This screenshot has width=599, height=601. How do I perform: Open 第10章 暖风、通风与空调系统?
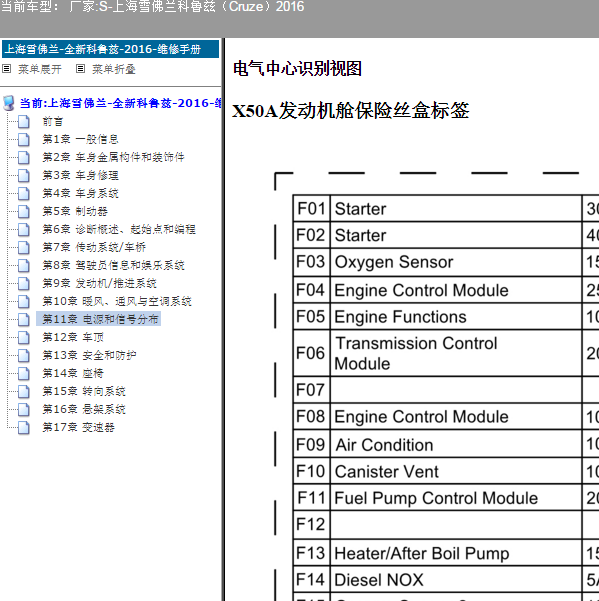coord(117,302)
